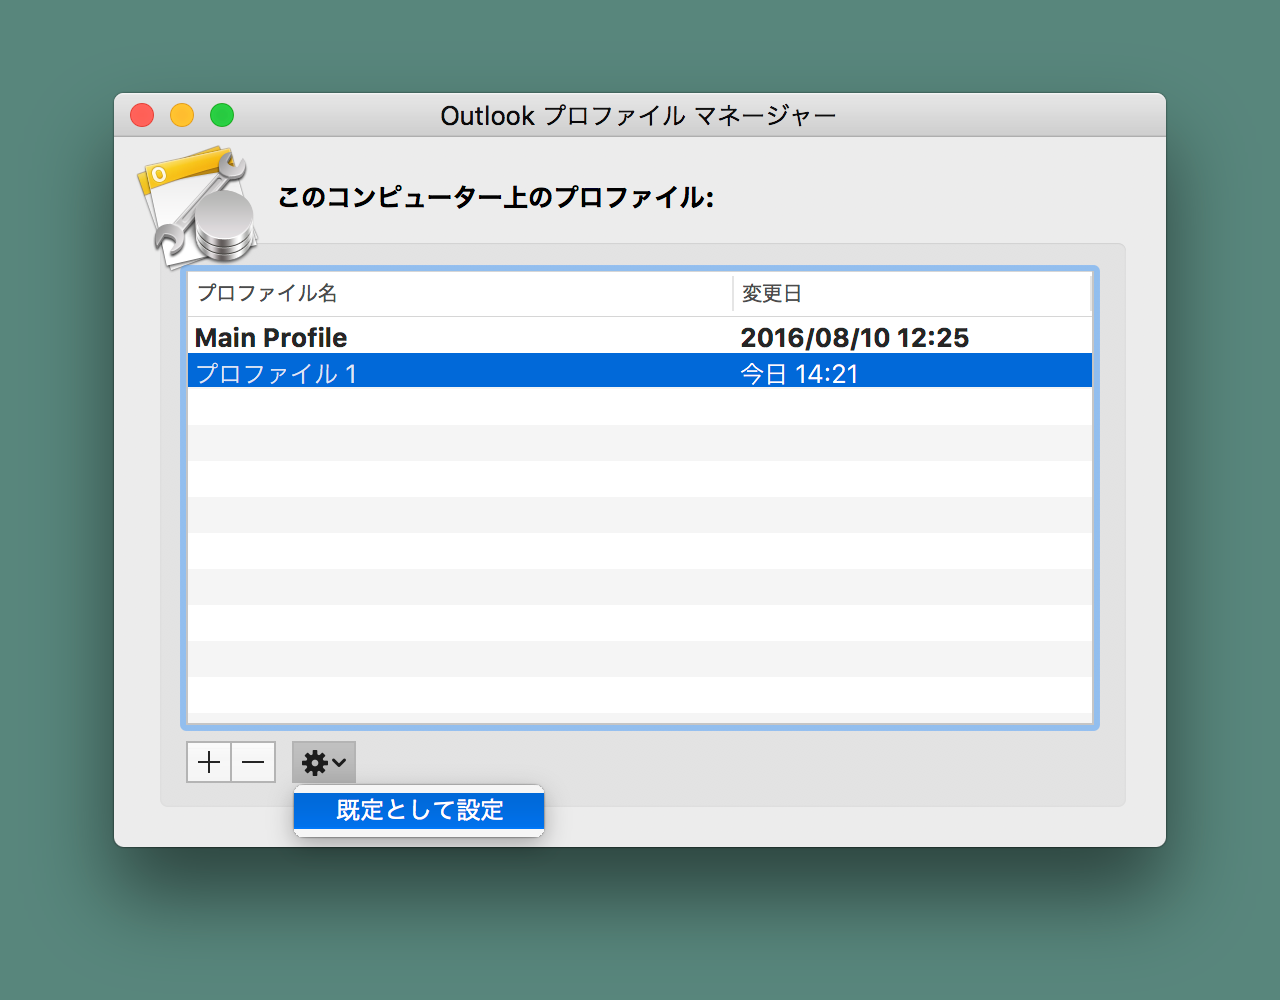Close the Outlook プロファイル マネージャー window
The height and width of the screenshot is (1000, 1280).
click(x=142, y=115)
